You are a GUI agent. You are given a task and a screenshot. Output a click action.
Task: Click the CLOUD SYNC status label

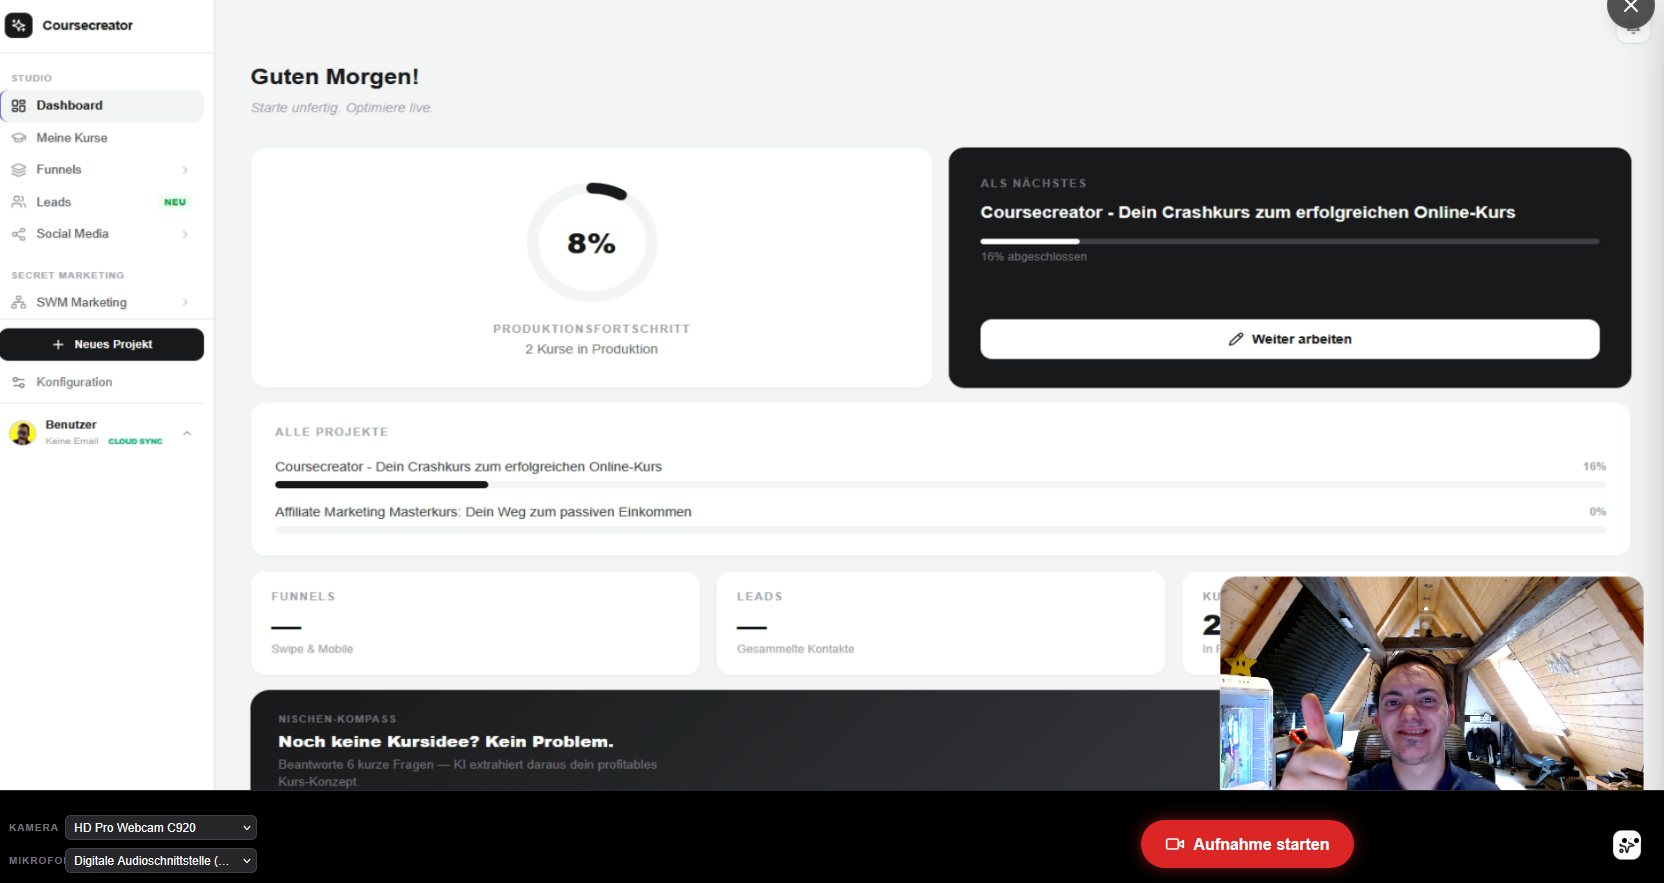135,441
